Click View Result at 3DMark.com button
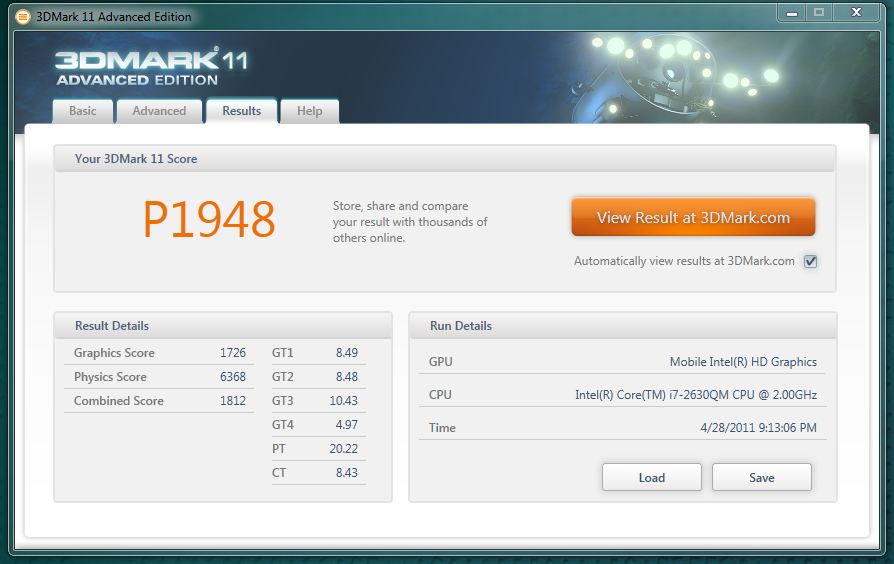Screen dimensions: 894x564 tap(693, 217)
